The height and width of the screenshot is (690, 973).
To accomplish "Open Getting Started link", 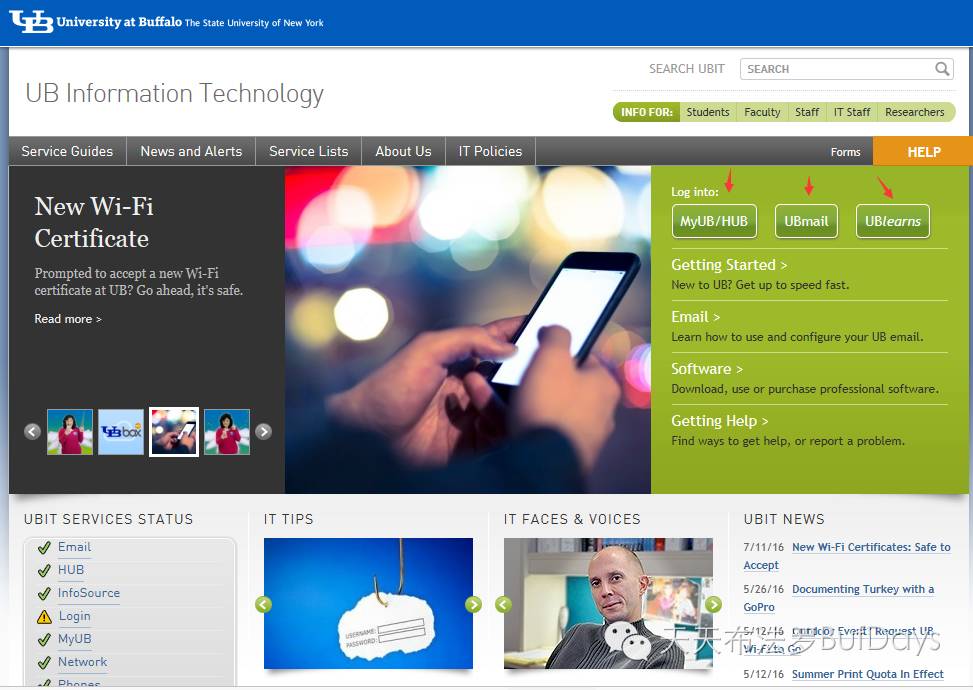I will click(x=729, y=265).
